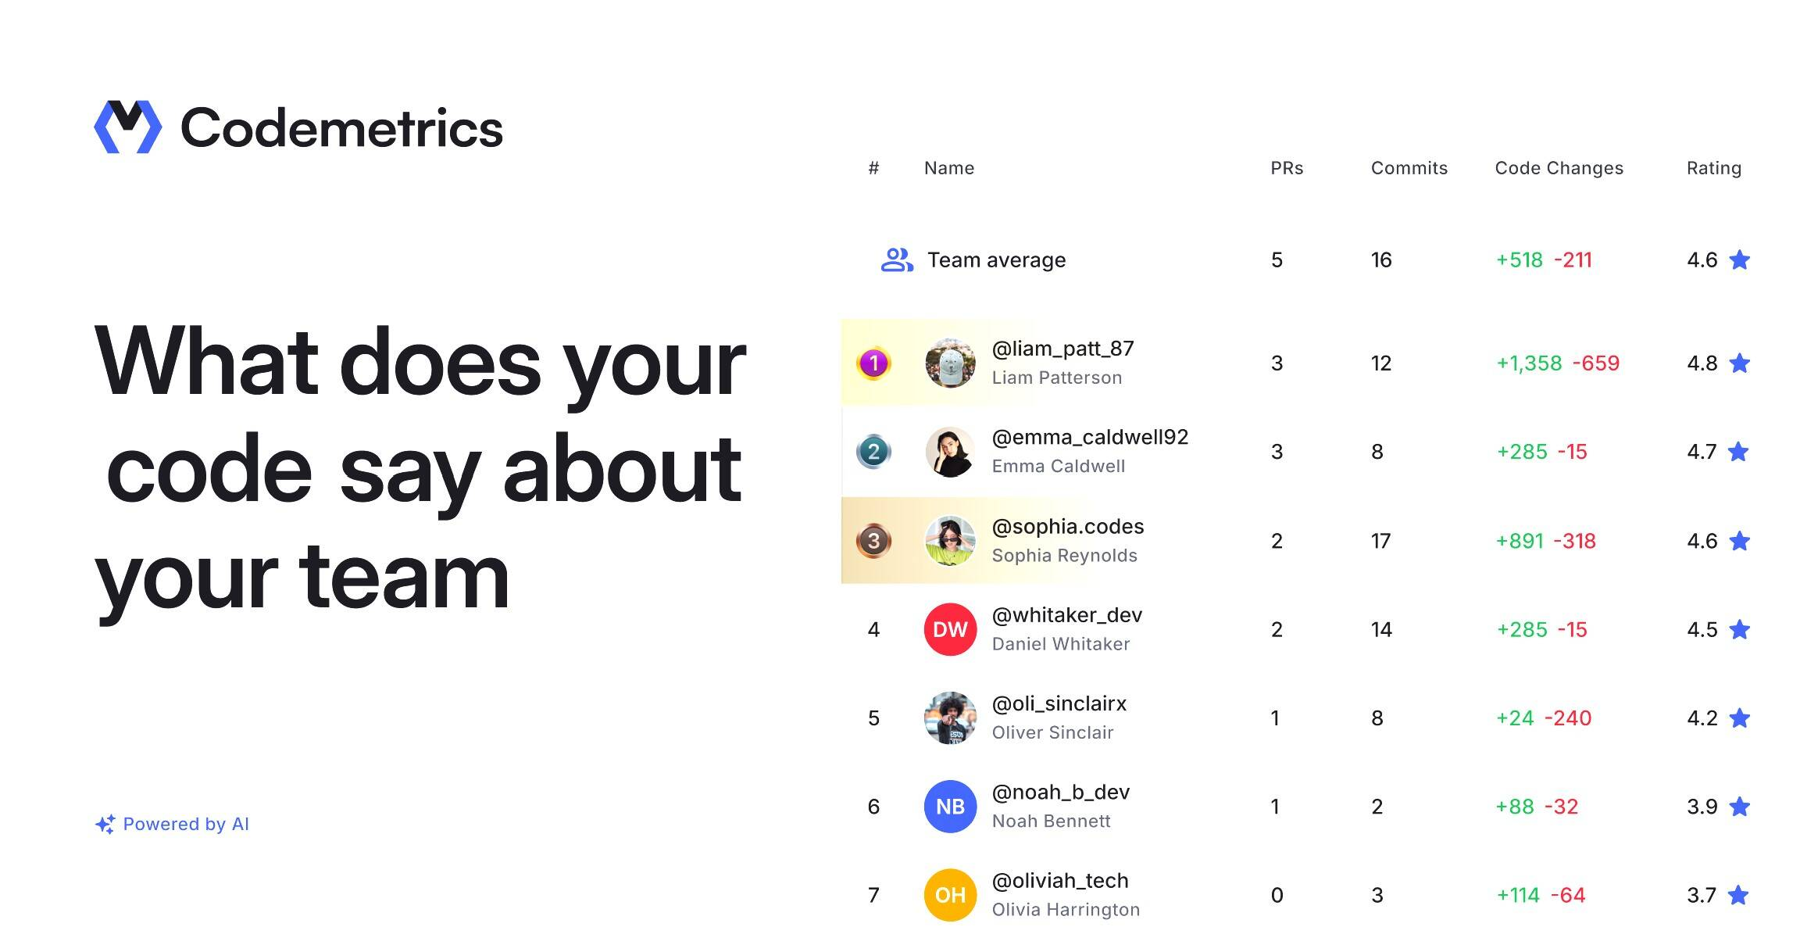The width and height of the screenshot is (1800, 952).
Task: Open the @sophia.codes username link
Action: [x=1067, y=526]
